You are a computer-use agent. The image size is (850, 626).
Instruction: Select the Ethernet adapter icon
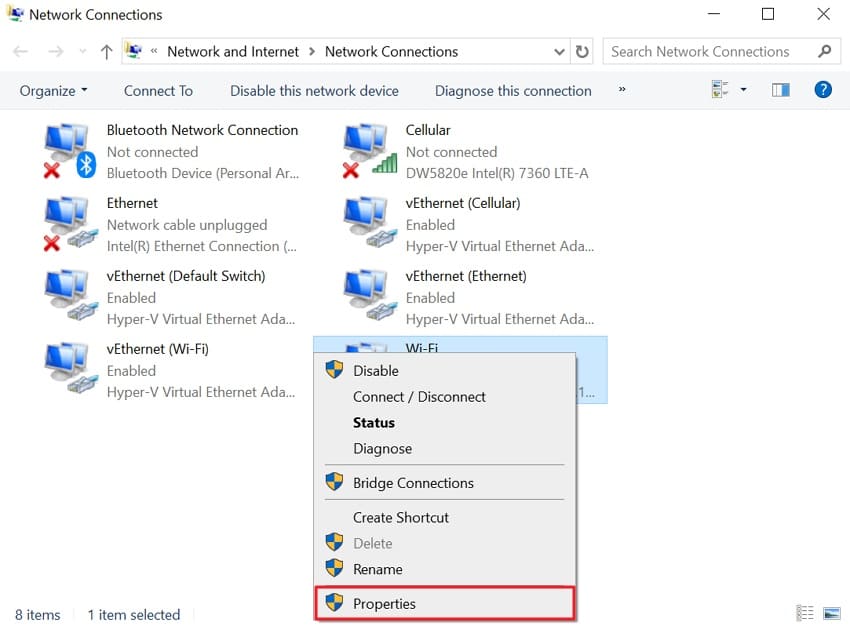tap(70, 224)
